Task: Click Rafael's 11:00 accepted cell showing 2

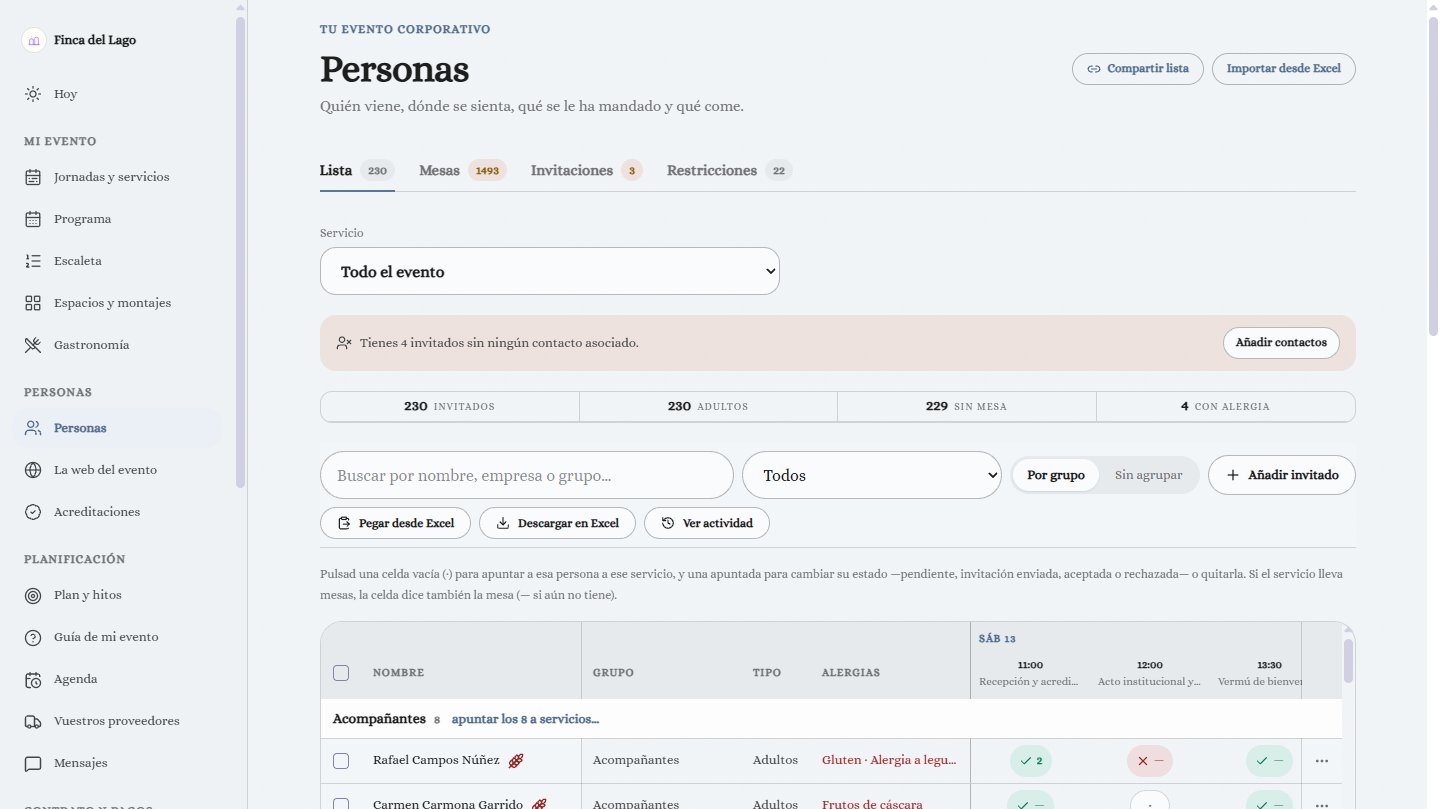Action: 1031,761
